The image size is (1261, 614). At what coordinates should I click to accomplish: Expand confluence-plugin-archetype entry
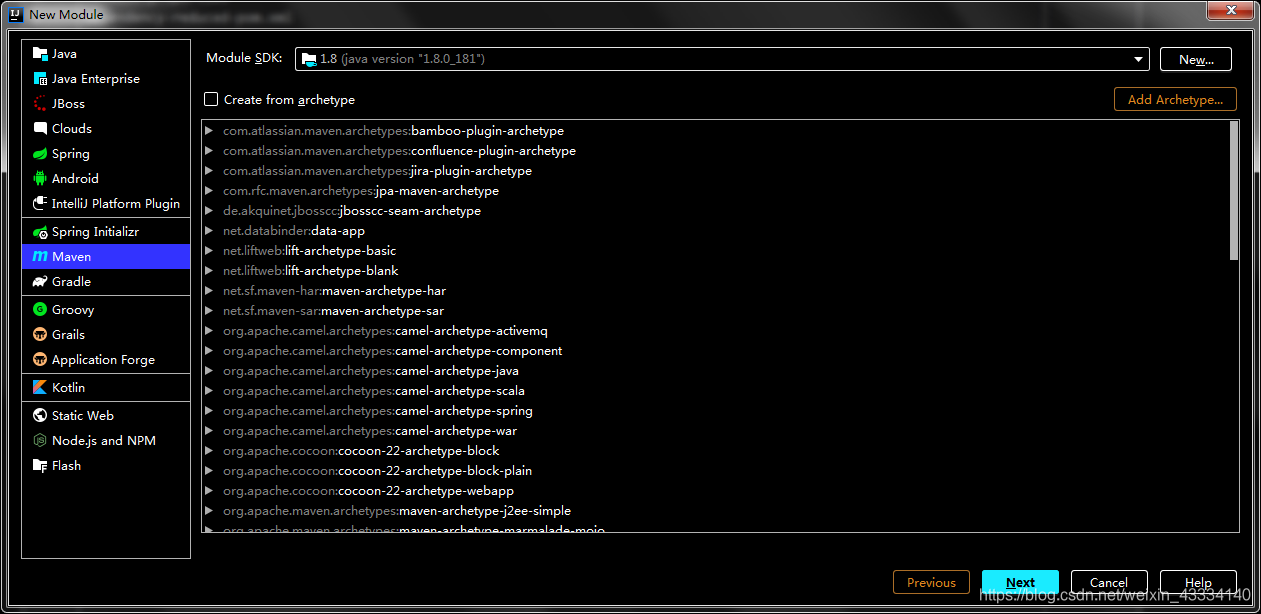209,151
